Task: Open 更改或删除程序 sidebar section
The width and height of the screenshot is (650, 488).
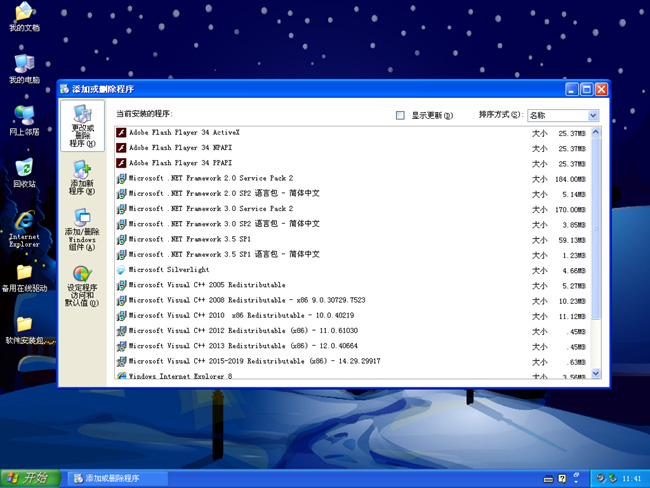Action: (x=82, y=126)
